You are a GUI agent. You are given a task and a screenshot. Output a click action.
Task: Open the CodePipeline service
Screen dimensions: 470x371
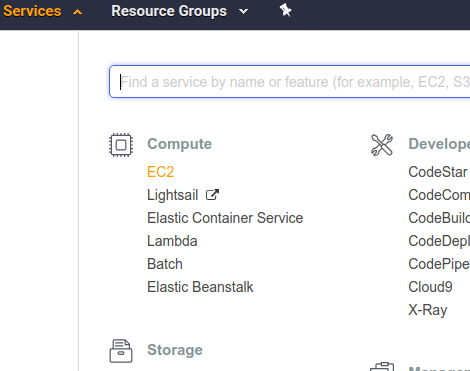[439, 264]
